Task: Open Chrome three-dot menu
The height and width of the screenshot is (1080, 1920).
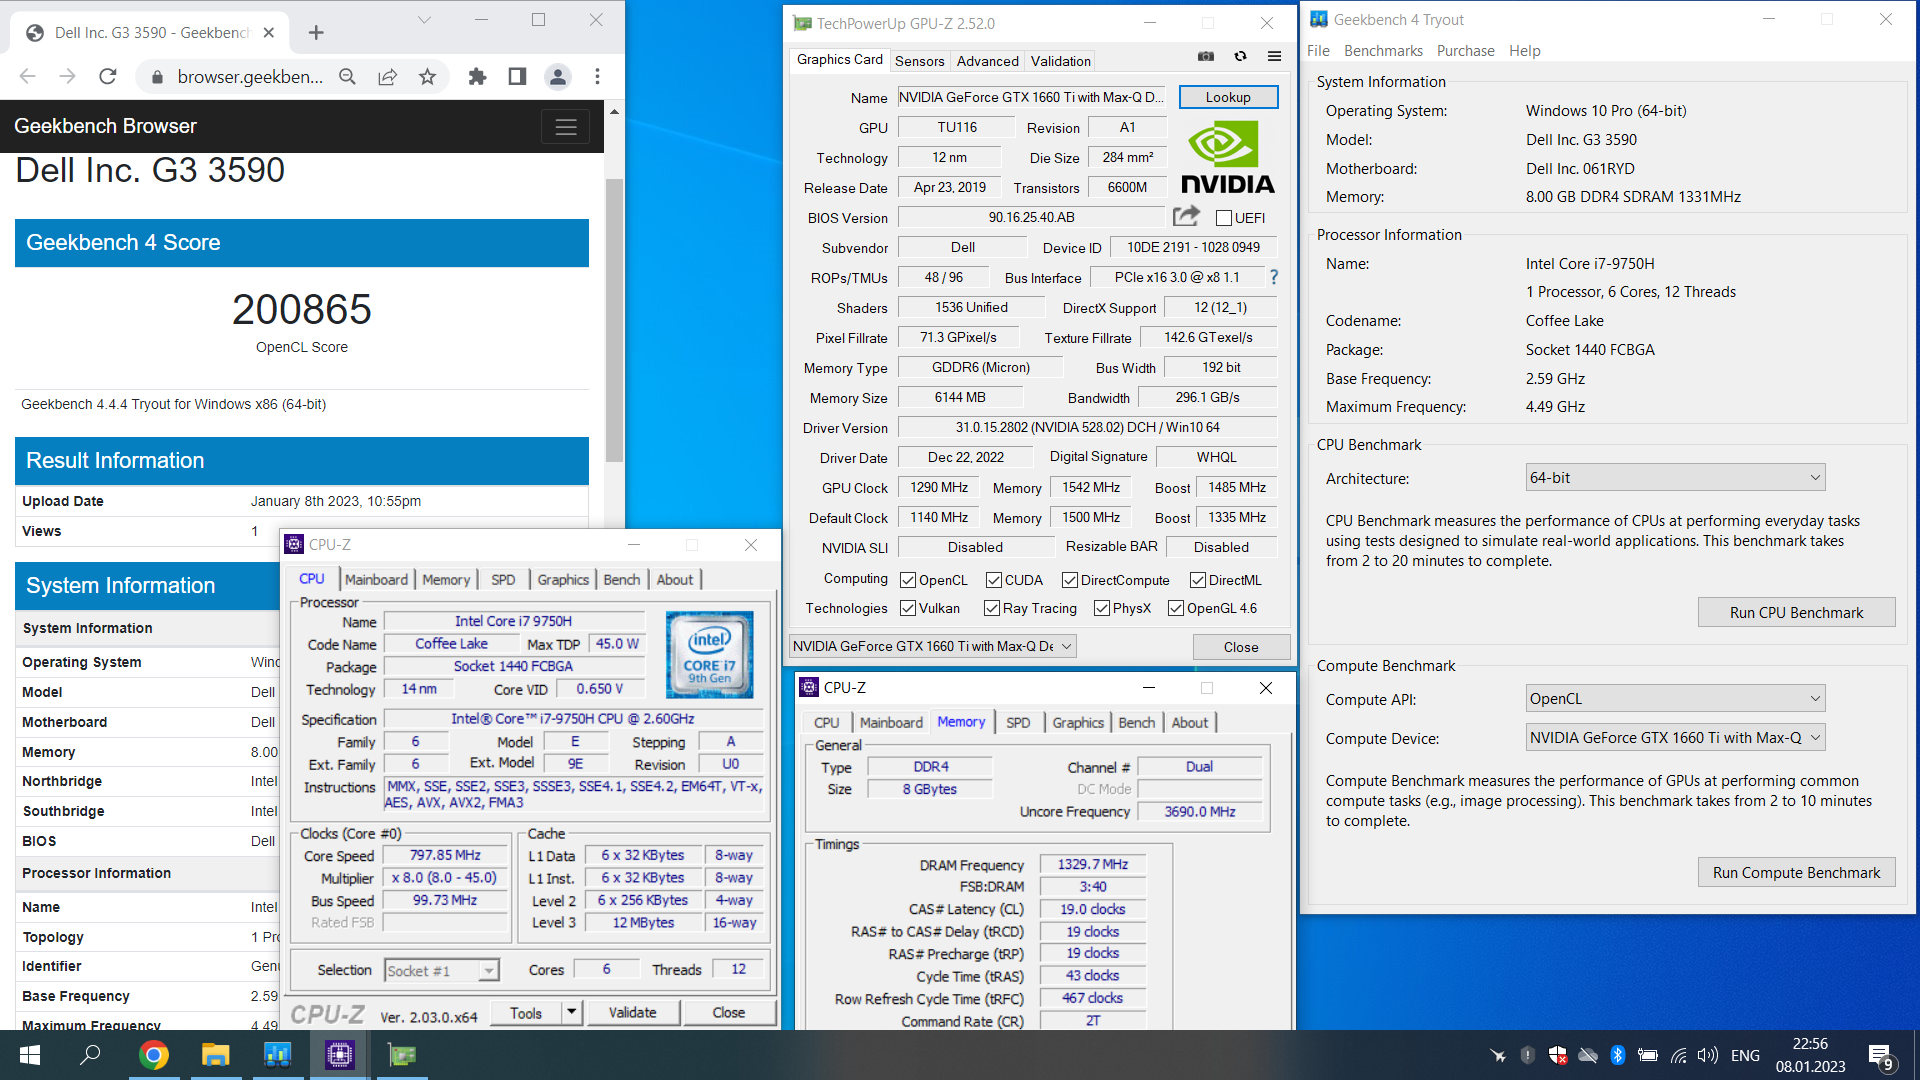Action: 597,77
